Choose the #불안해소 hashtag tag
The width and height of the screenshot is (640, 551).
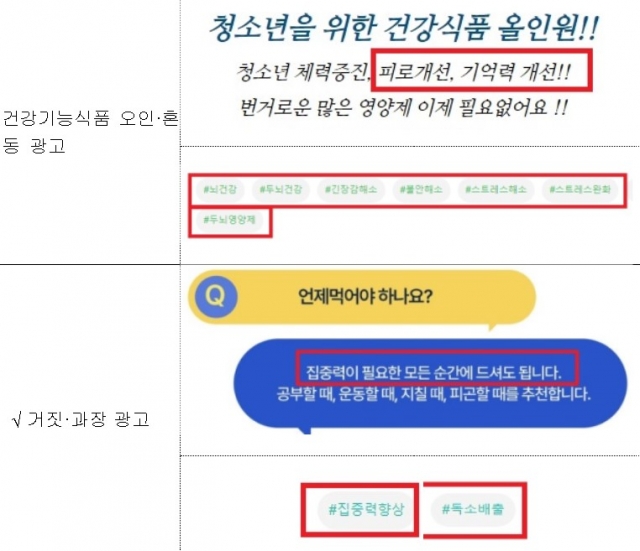point(421,190)
